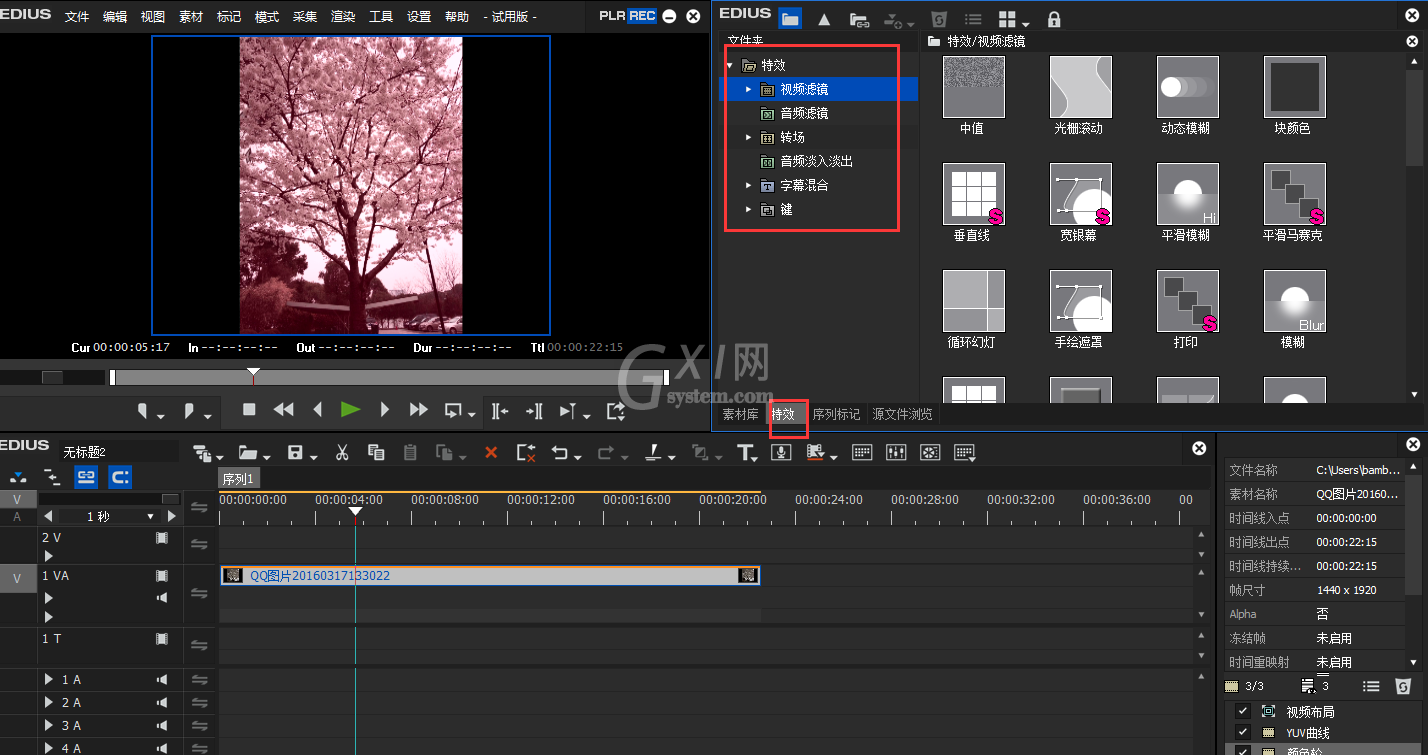Click the Set Out point icon
Viewport: 1428px width, 755px height.
point(189,411)
